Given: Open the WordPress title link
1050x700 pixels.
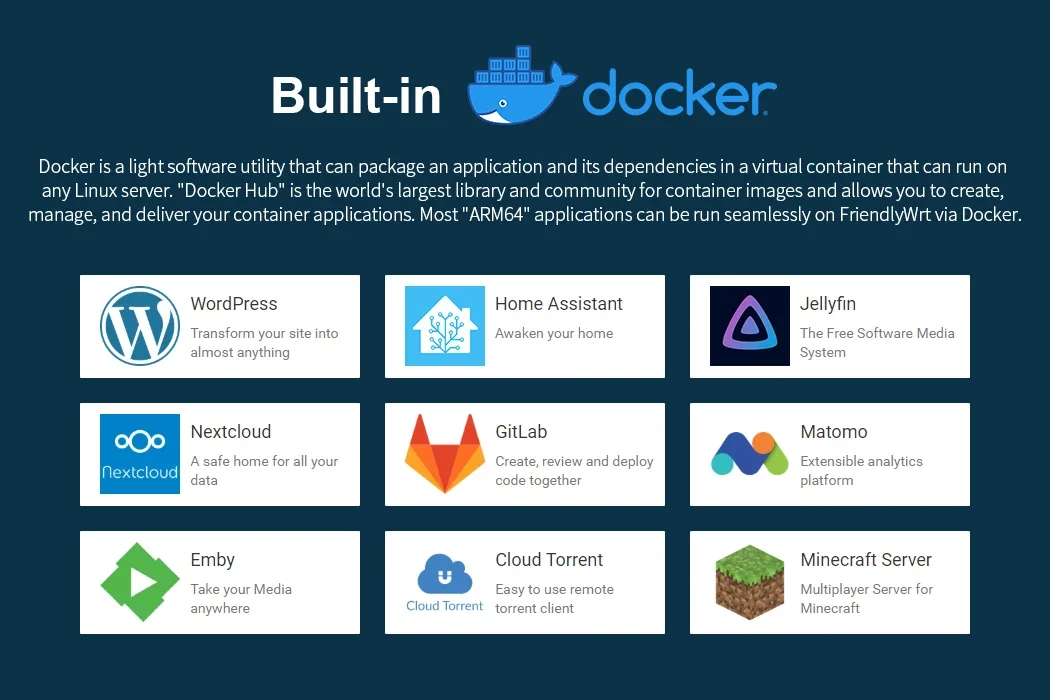Looking at the screenshot, I should click(234, 304).
